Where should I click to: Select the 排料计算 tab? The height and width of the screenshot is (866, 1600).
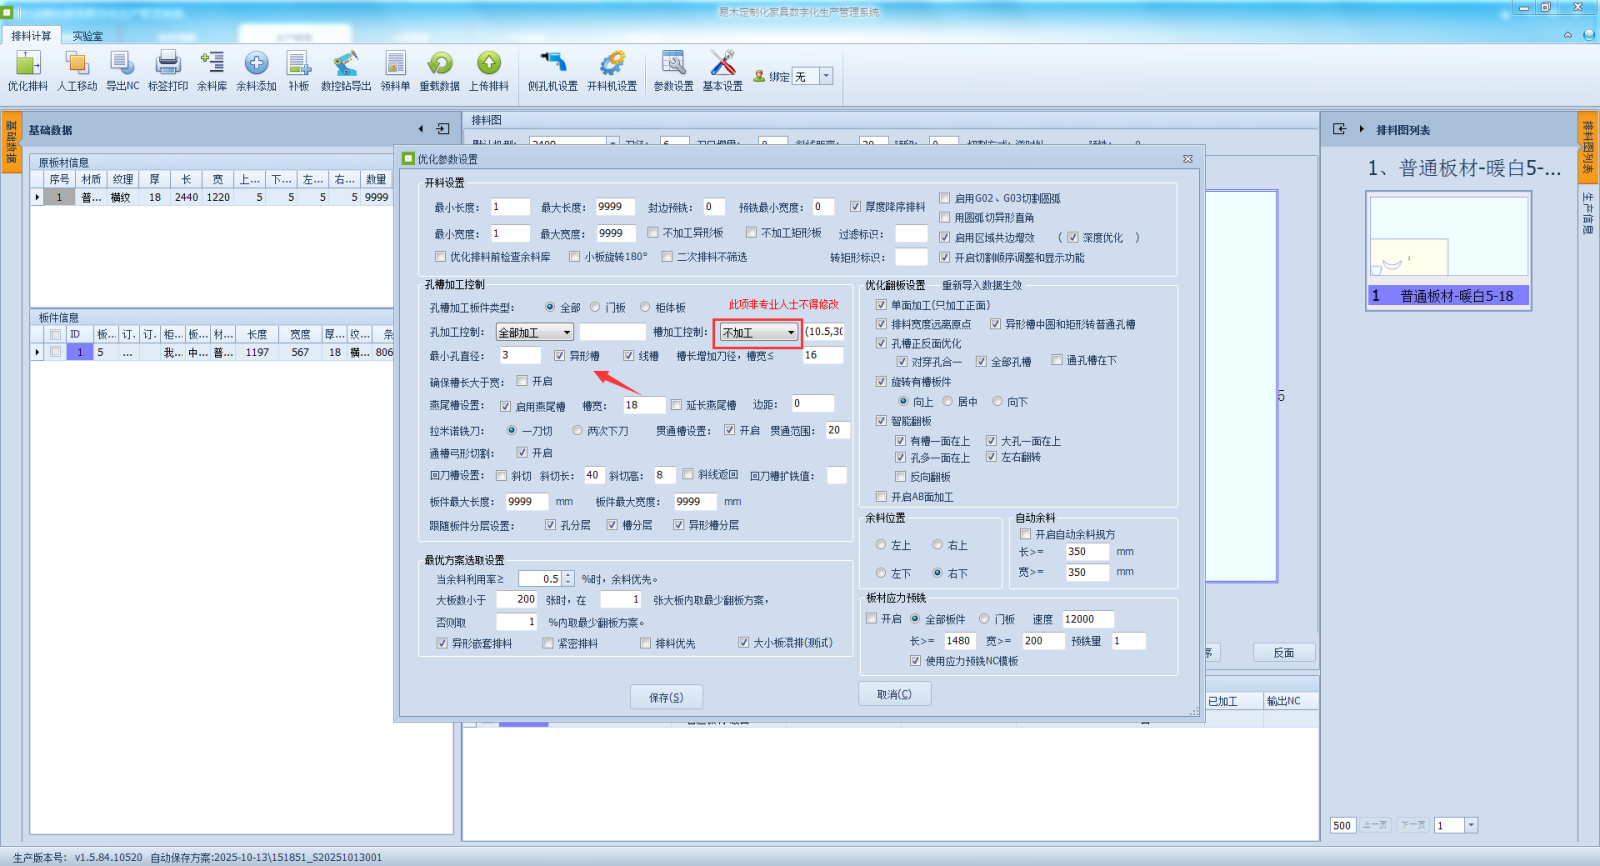point(31,36)
